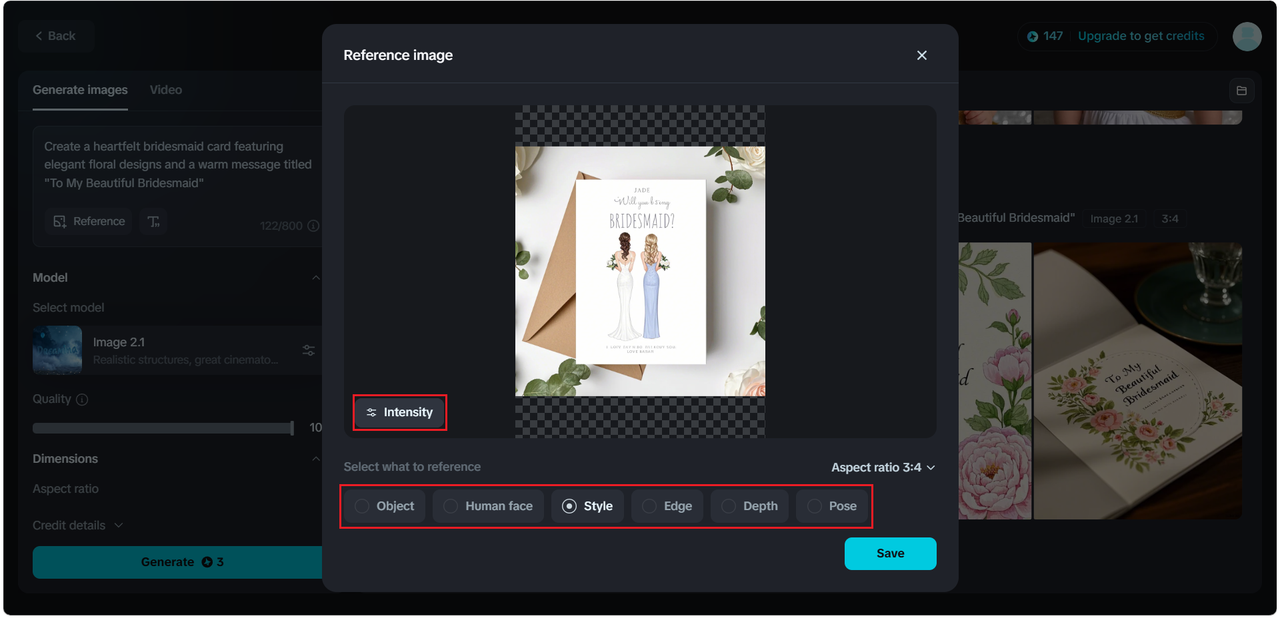Select the Human face reference option

point(488,506)
